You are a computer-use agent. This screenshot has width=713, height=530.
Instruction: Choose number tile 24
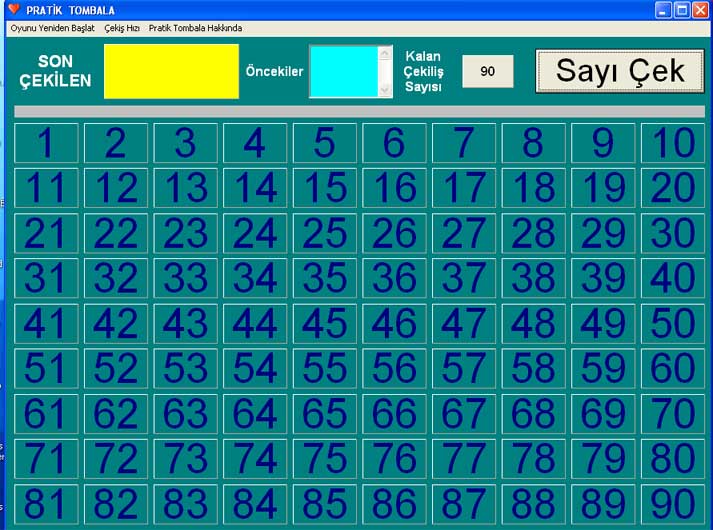coord(255,233)
